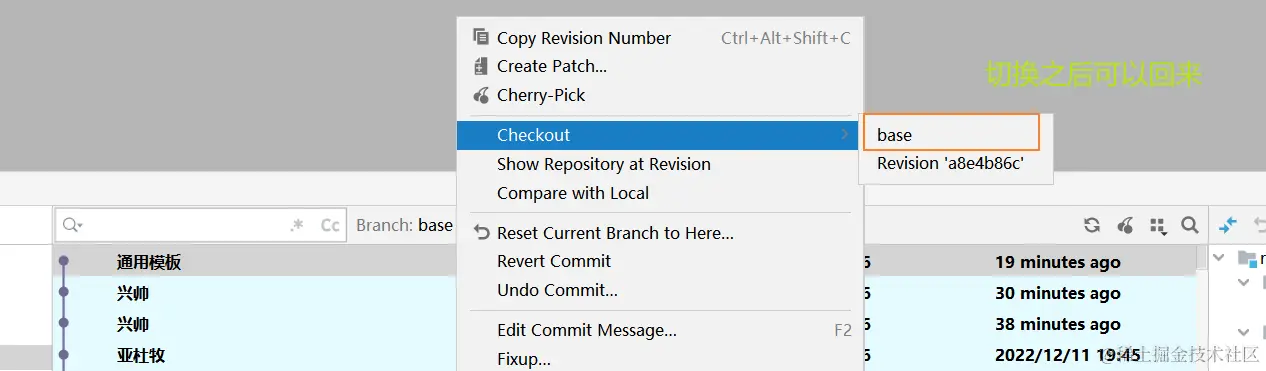Screen dimensions: 1266x371
Task: Select Create Patch... from the menu
Action: (x=552, y=67)
